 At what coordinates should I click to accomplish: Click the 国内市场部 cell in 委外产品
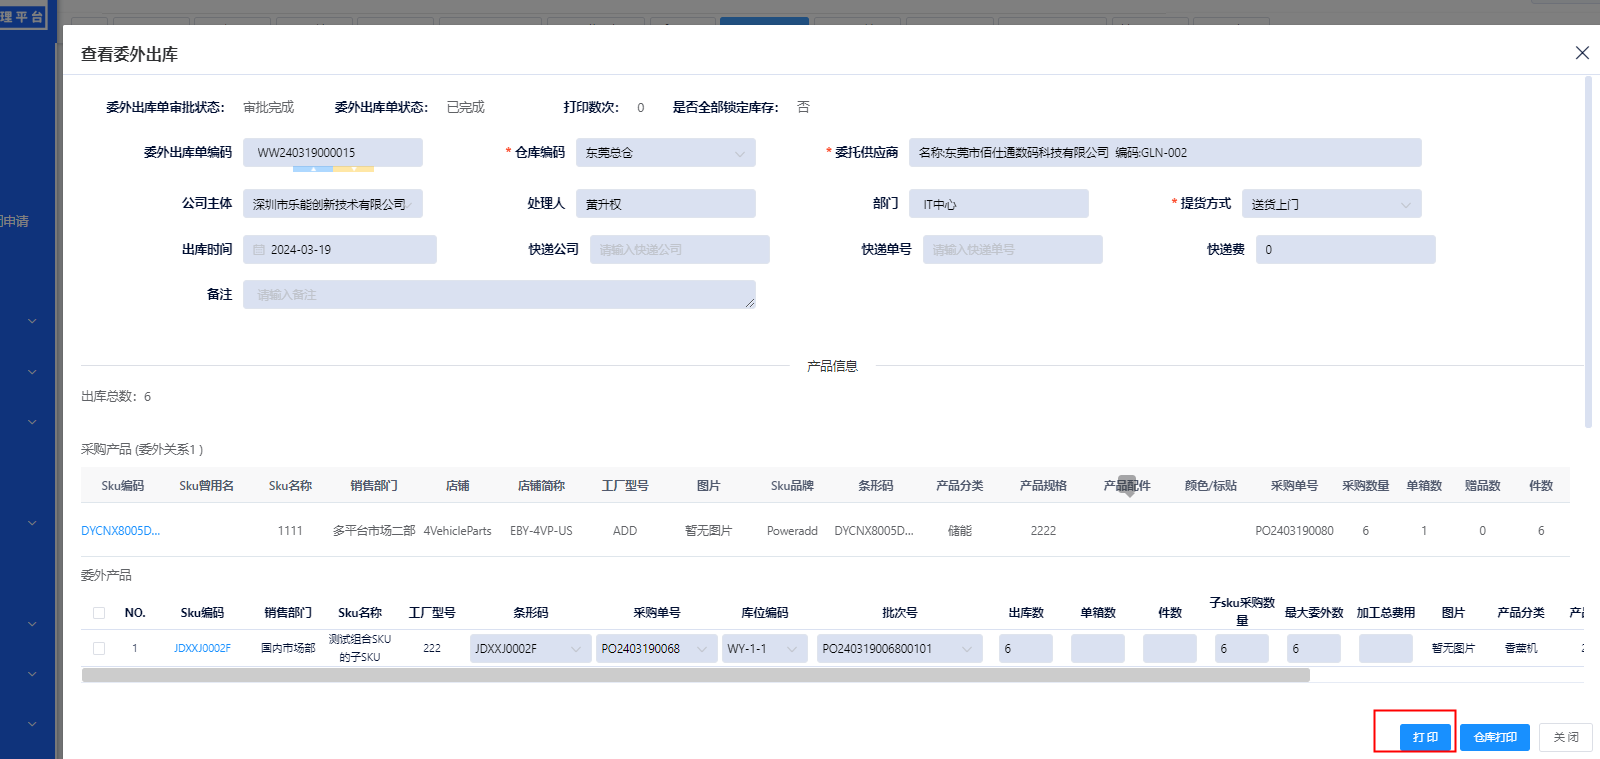(x=288, y=649)
